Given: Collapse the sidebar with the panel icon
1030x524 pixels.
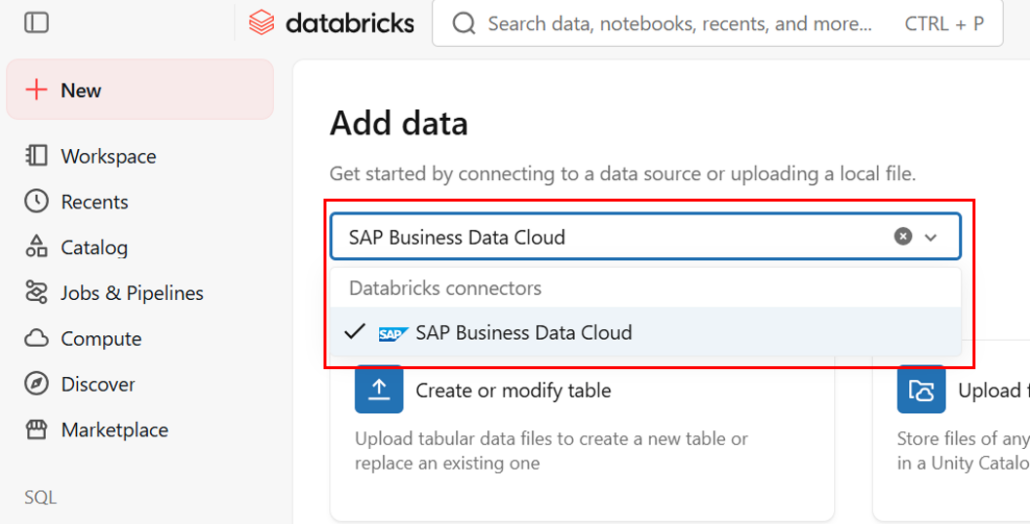Looking at the screenshot, I should tap(36, 22).
